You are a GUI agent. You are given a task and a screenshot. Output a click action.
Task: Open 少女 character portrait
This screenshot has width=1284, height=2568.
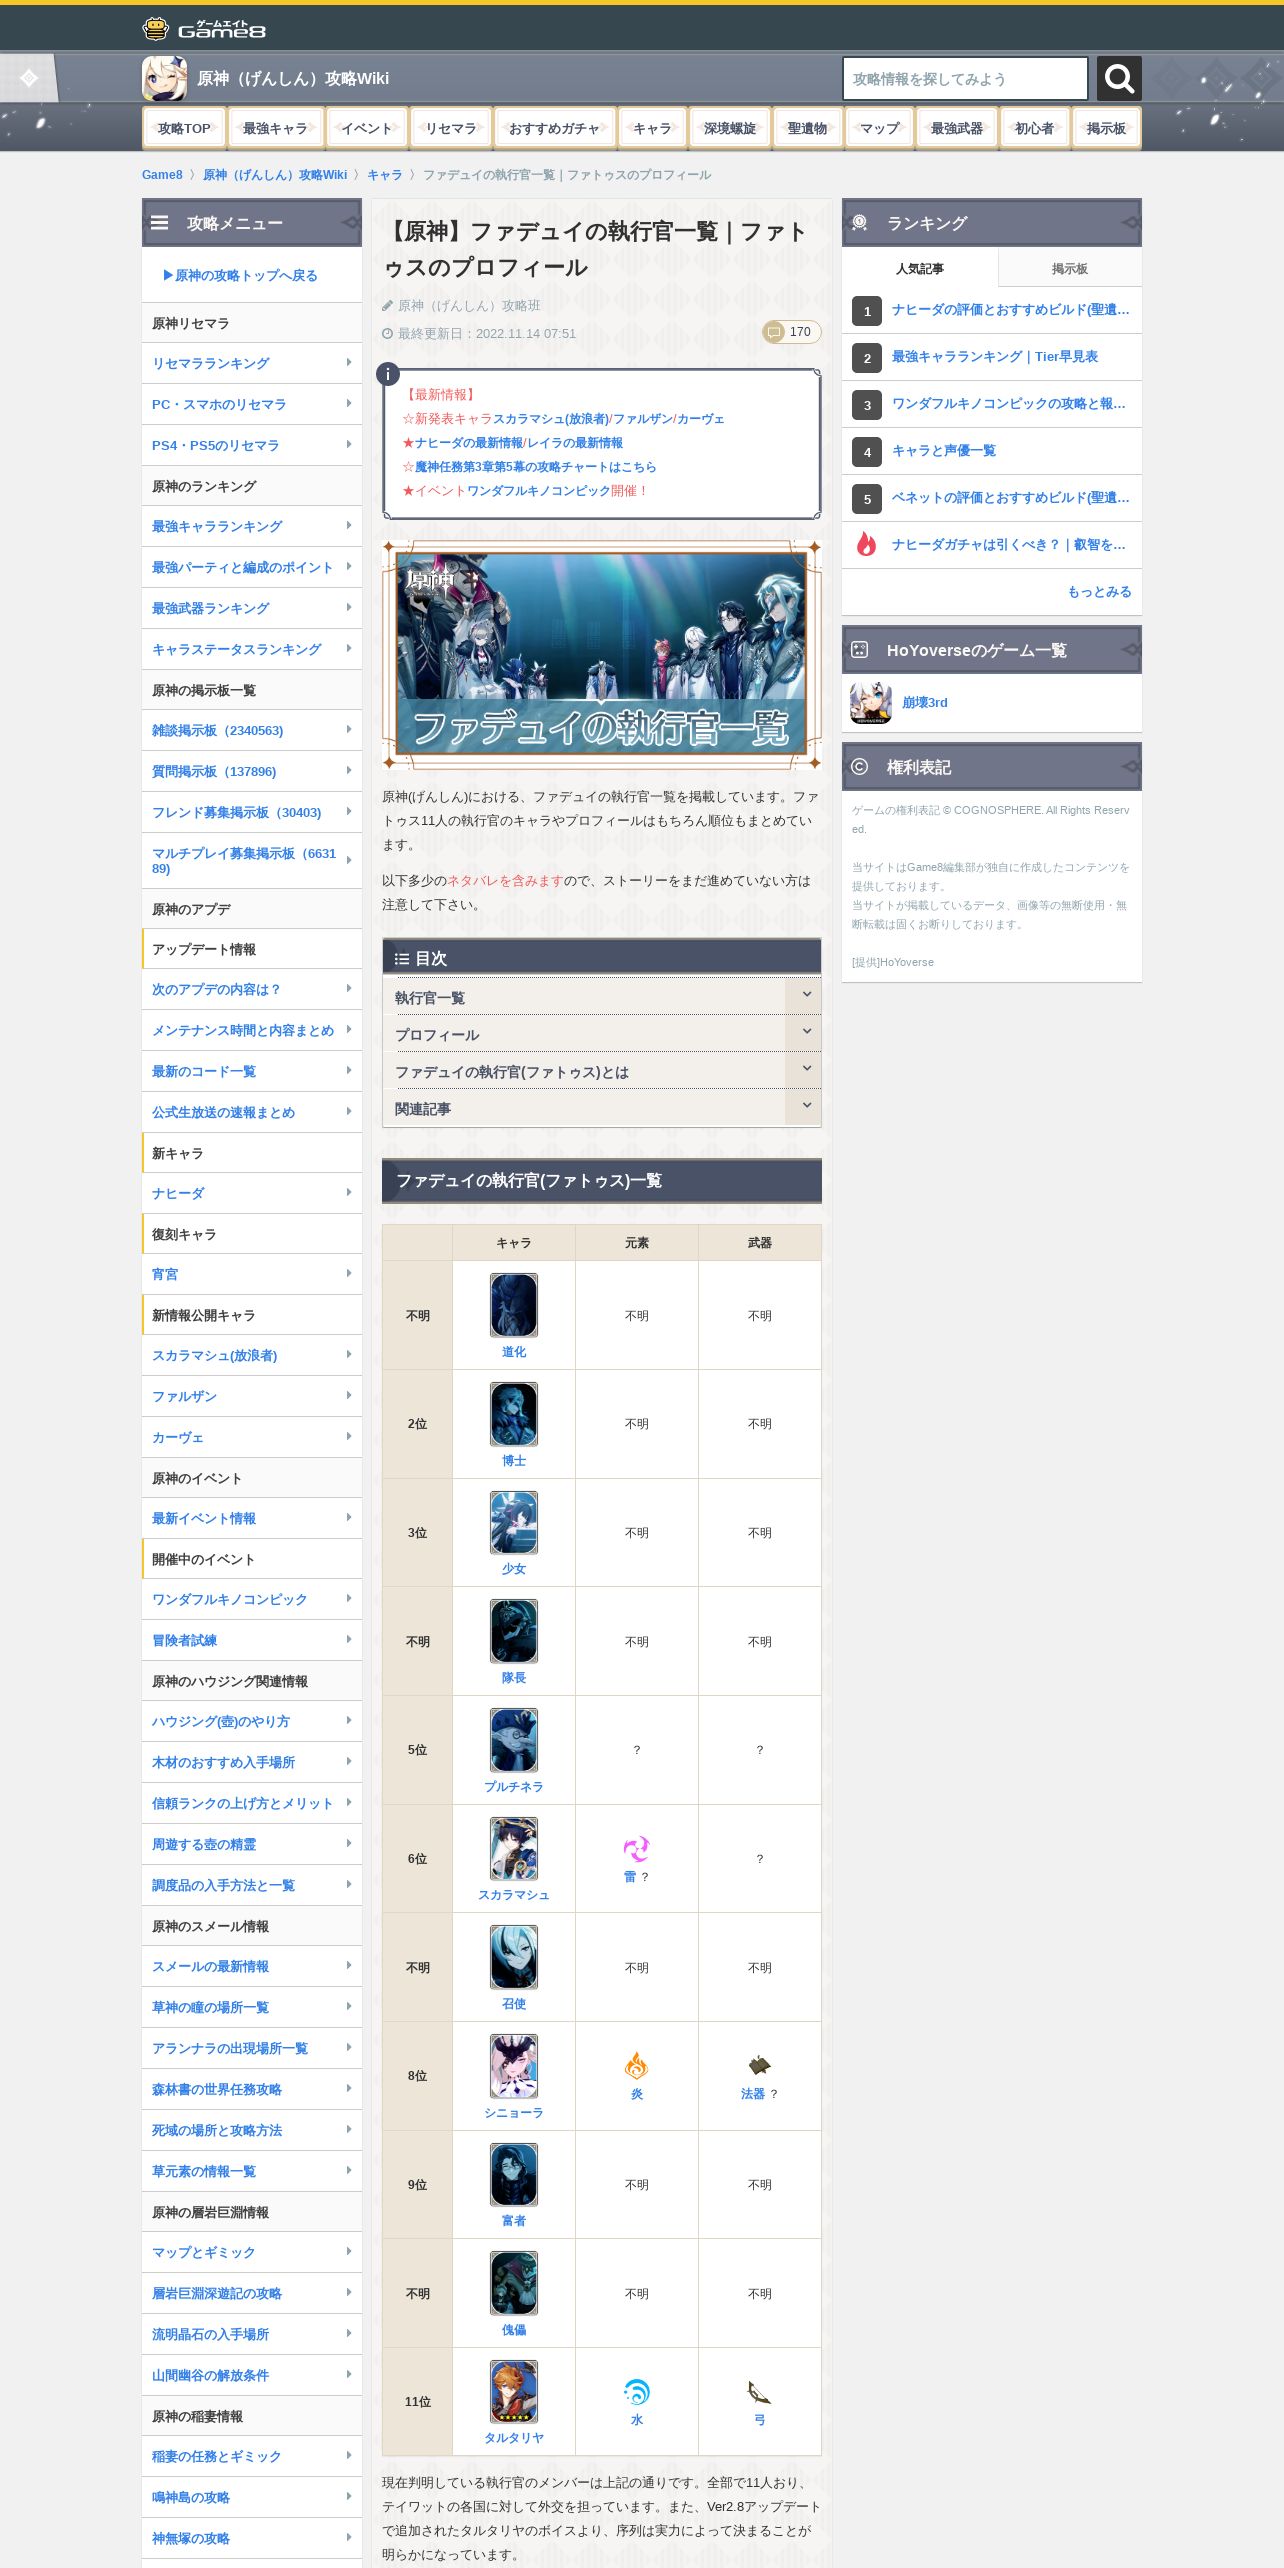pos(514,1522)
